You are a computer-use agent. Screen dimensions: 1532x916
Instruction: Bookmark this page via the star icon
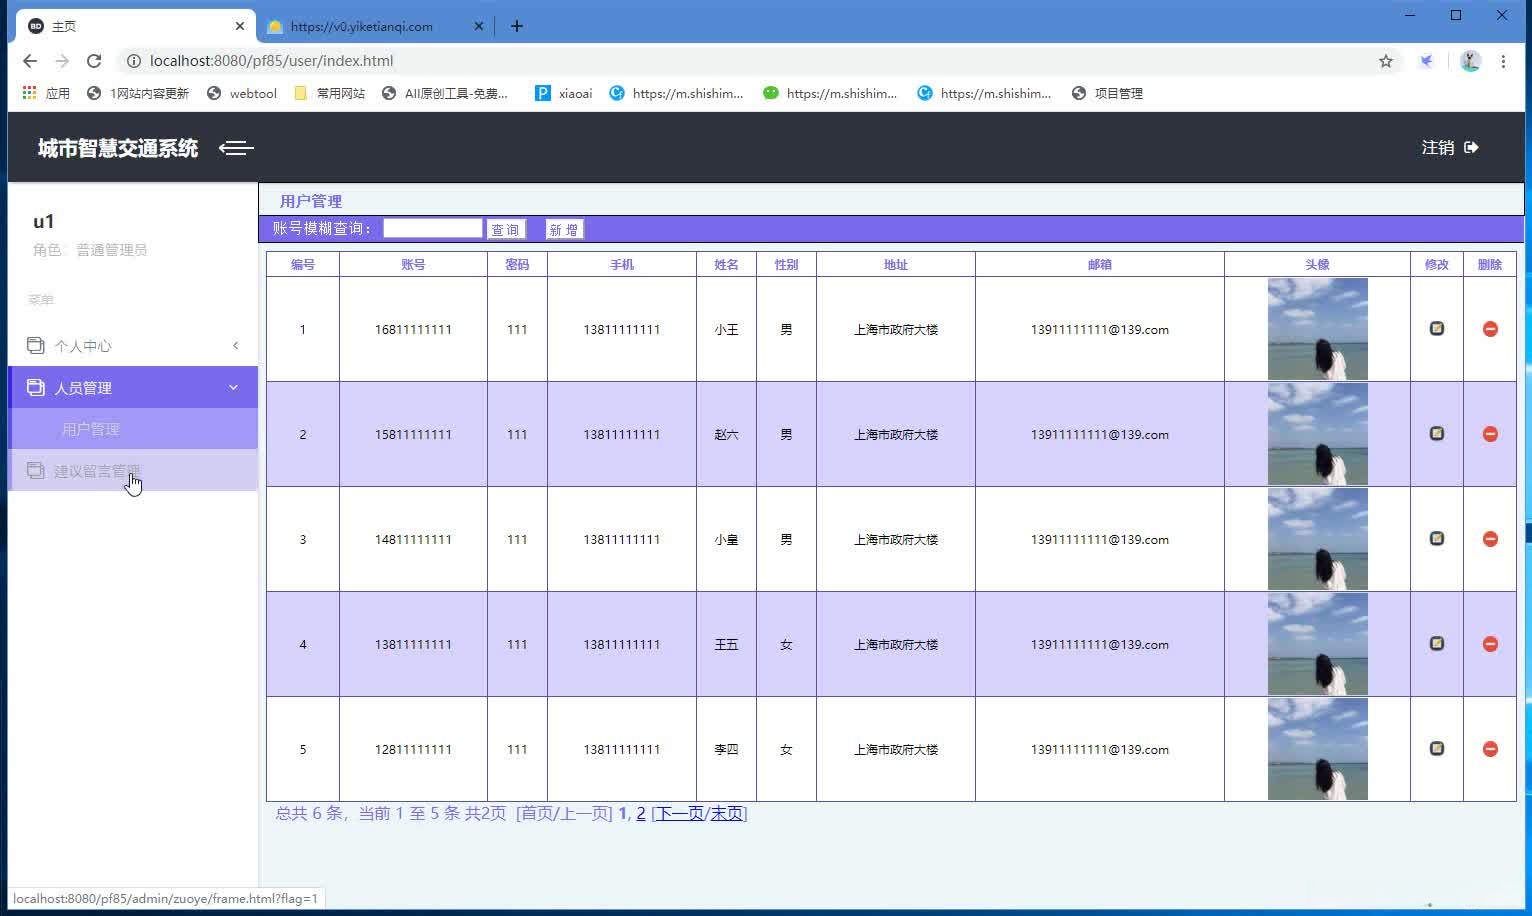point(1386,61)
